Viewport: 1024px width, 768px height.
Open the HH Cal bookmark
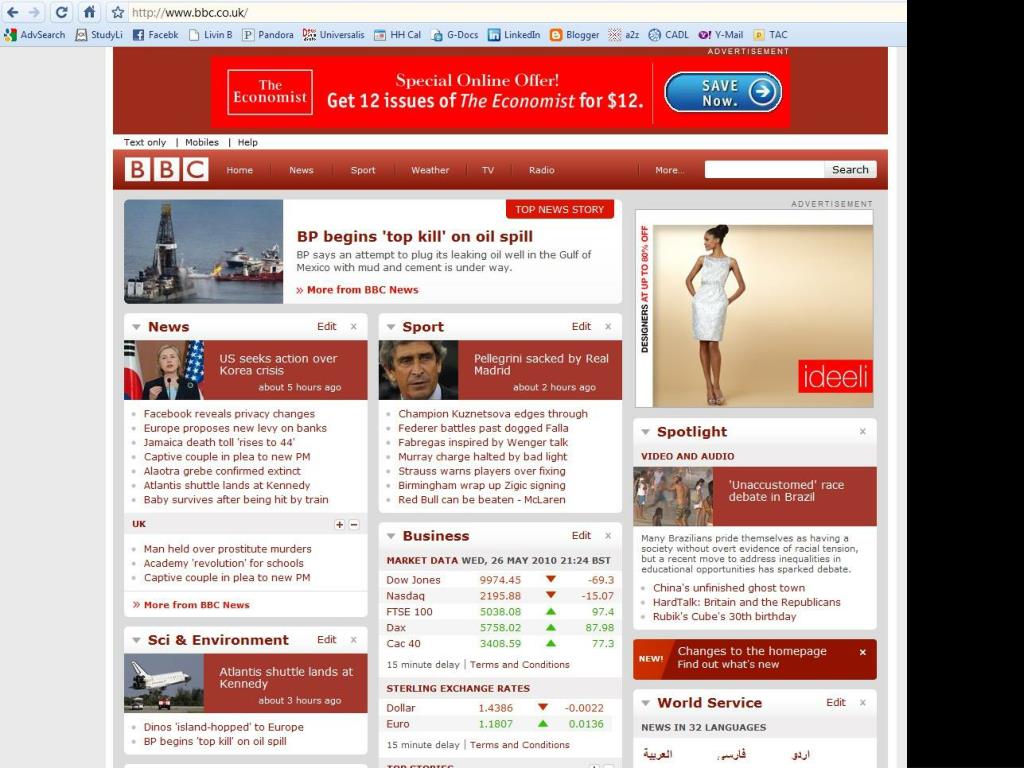click(x=397, y=35)
